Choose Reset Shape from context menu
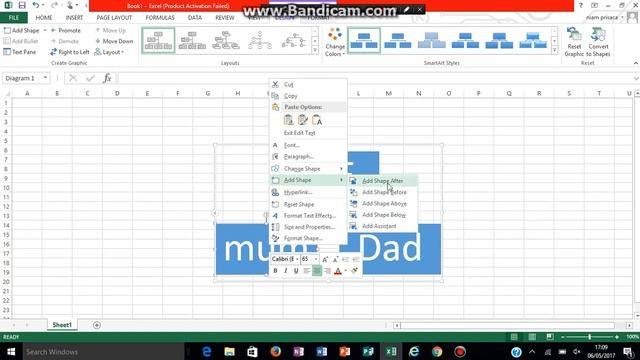Viewport: 640px width, 360px height. (308, 204)
